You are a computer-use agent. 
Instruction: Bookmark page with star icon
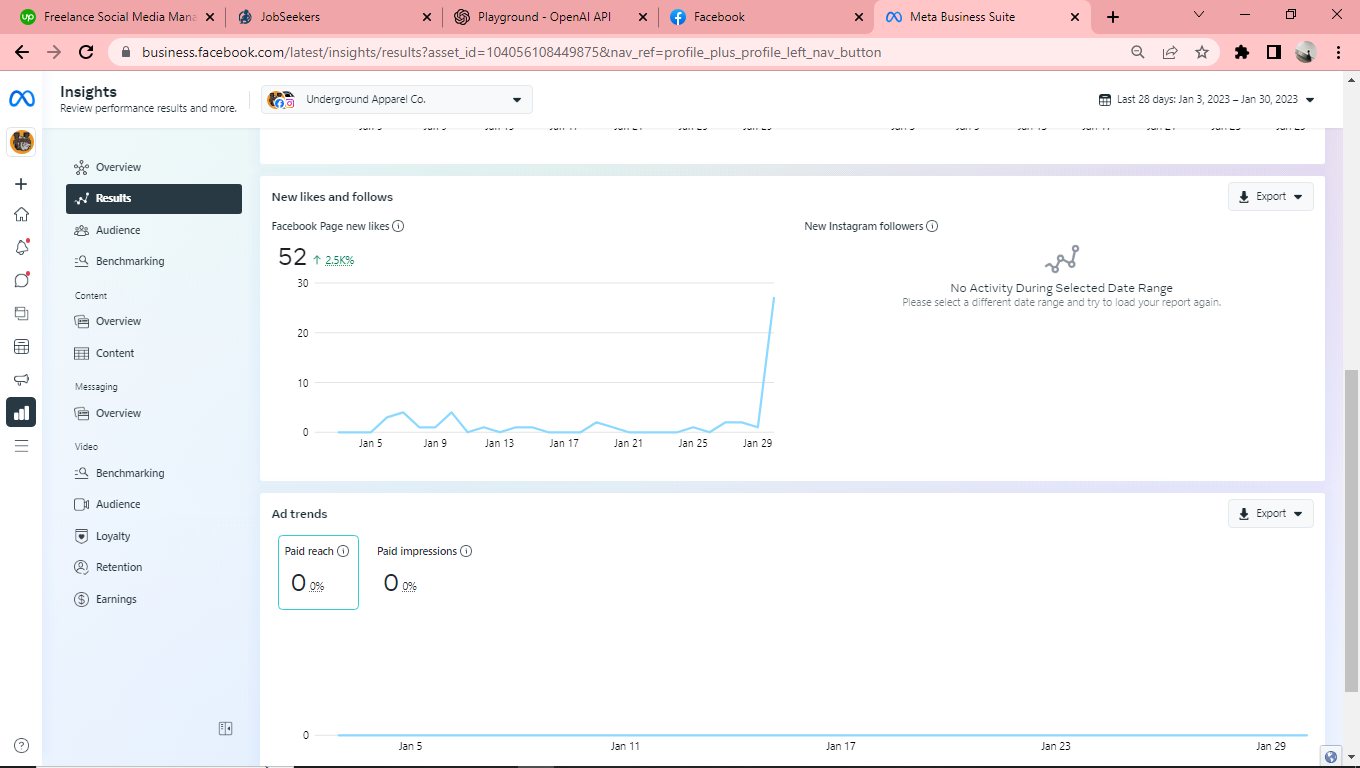tap(1202, 52)
